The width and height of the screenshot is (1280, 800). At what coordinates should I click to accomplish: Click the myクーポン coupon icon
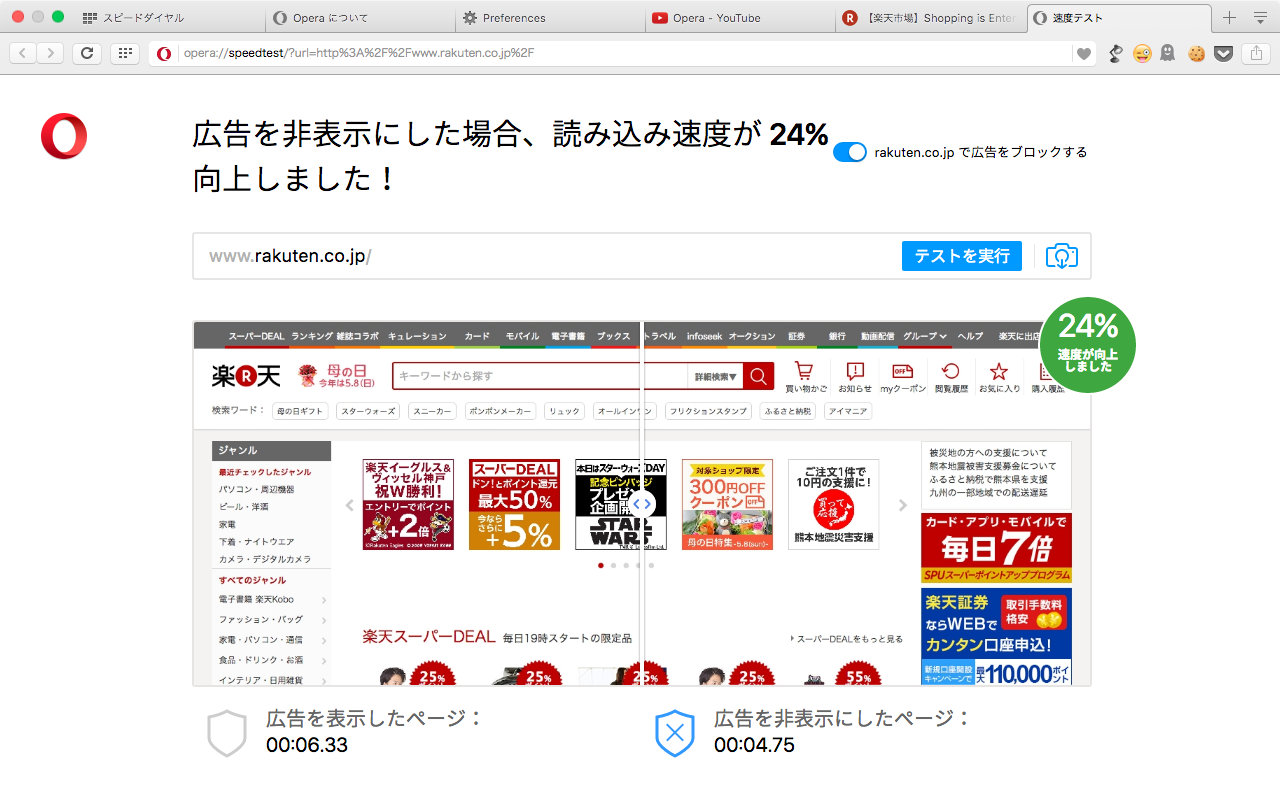[x=903, y=377]
